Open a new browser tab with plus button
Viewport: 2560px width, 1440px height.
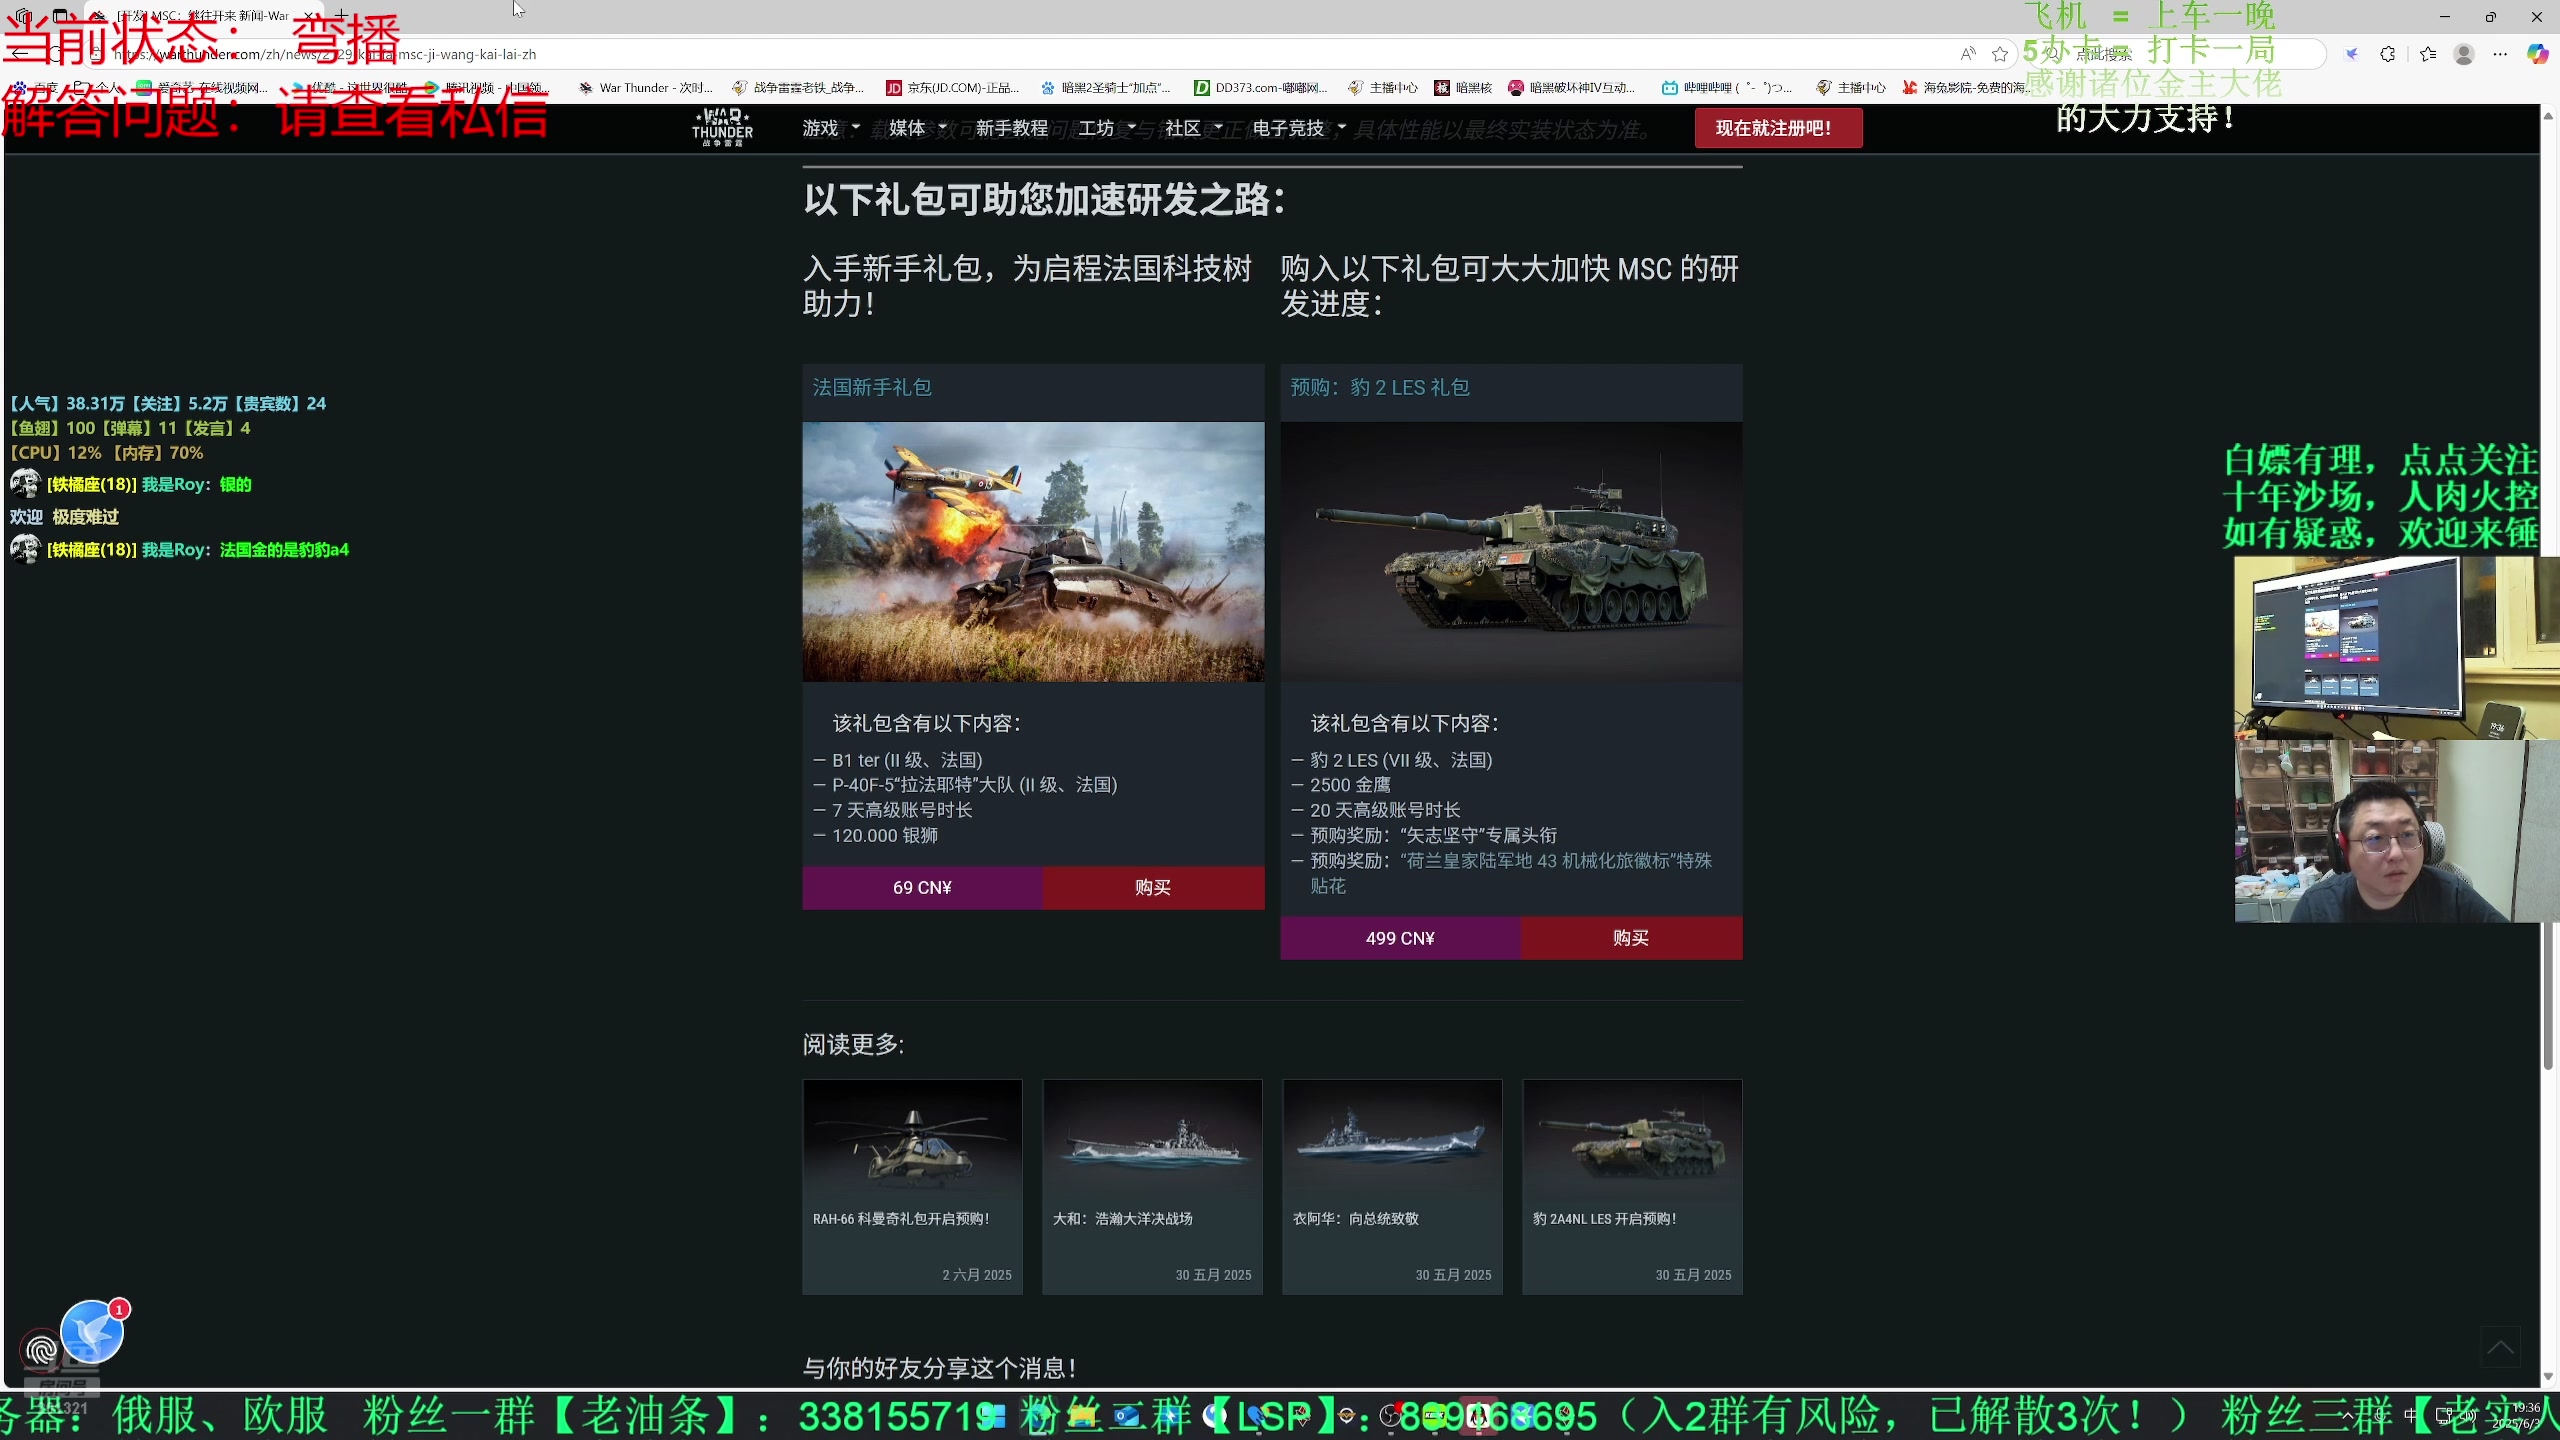pyautogui.click(x=340, y=16)
